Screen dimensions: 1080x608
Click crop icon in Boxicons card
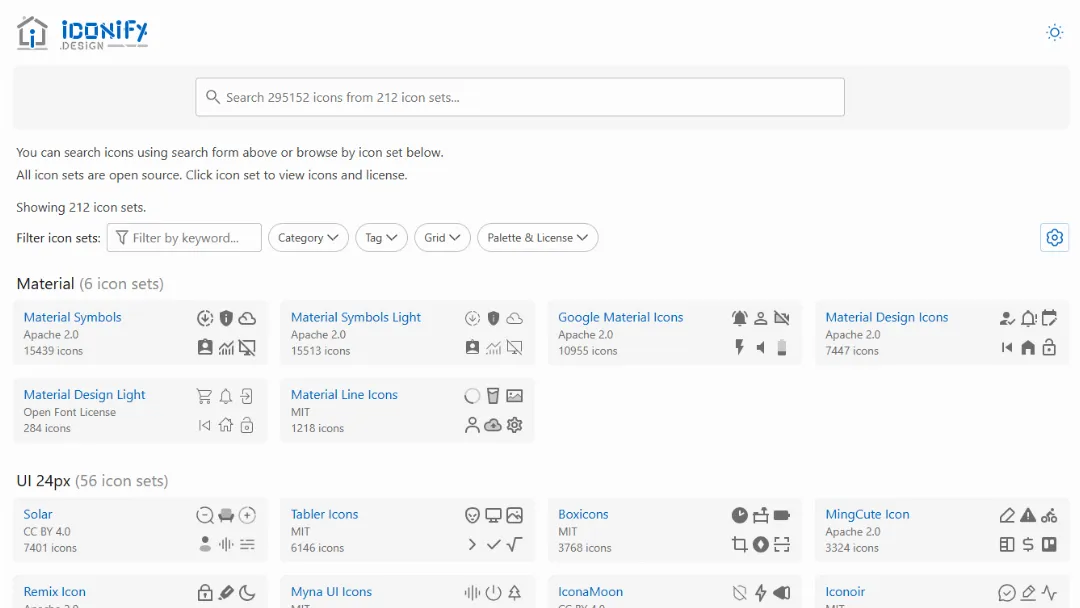(x=739, y=545)
